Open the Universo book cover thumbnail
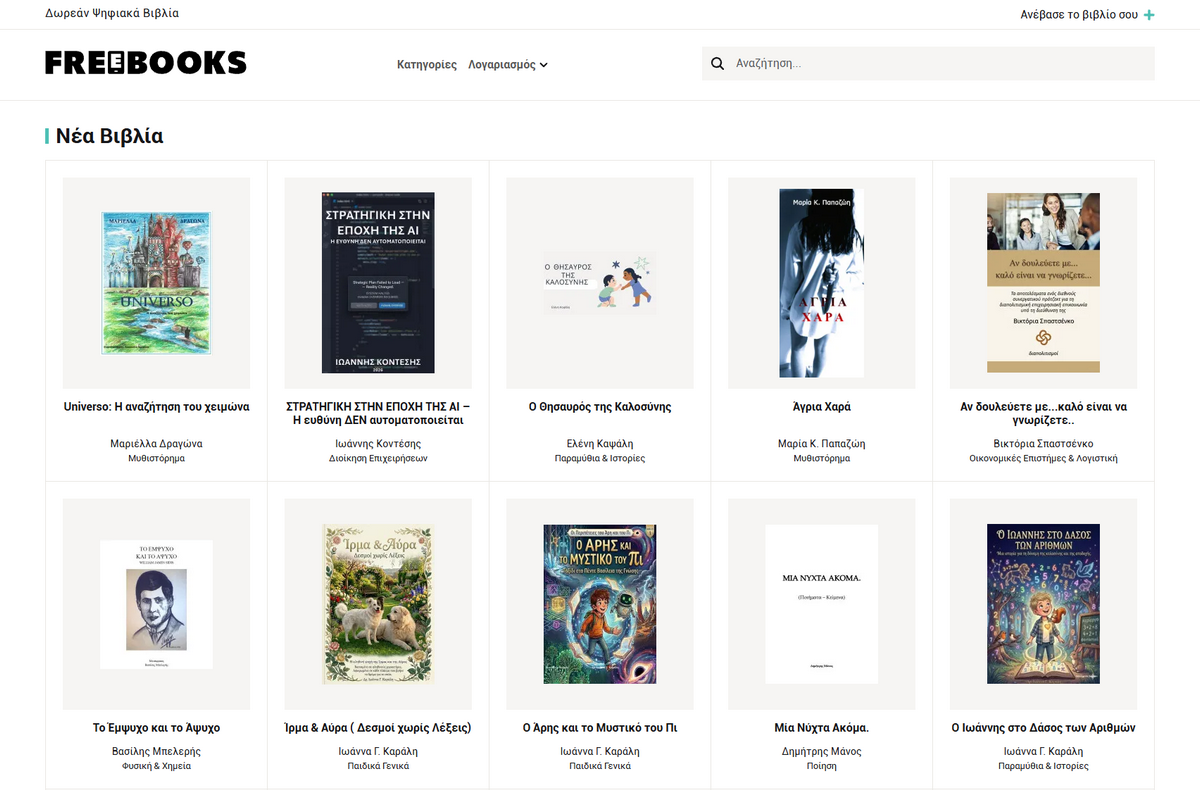The width and height of the screenshot is (1200, 790). [157, 283]
